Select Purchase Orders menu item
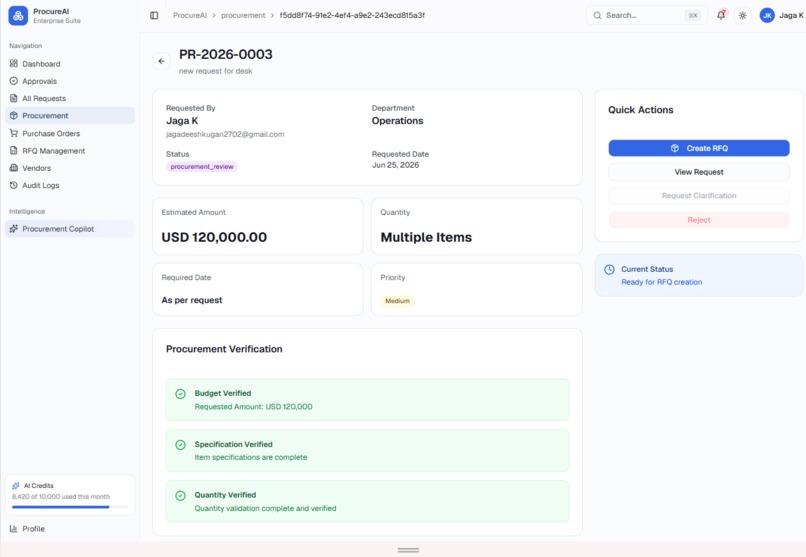 (70, 133)
